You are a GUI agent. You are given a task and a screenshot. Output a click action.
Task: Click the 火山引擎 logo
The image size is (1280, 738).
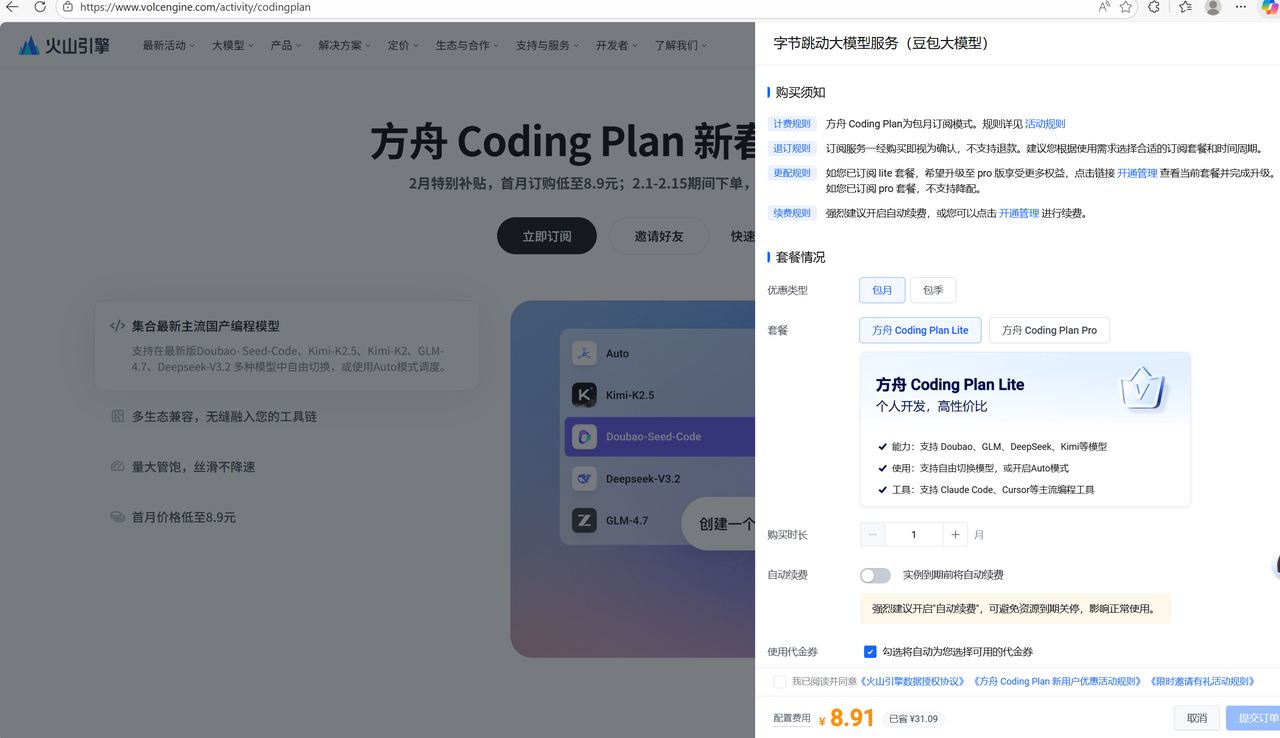click(x=64, y=45)
